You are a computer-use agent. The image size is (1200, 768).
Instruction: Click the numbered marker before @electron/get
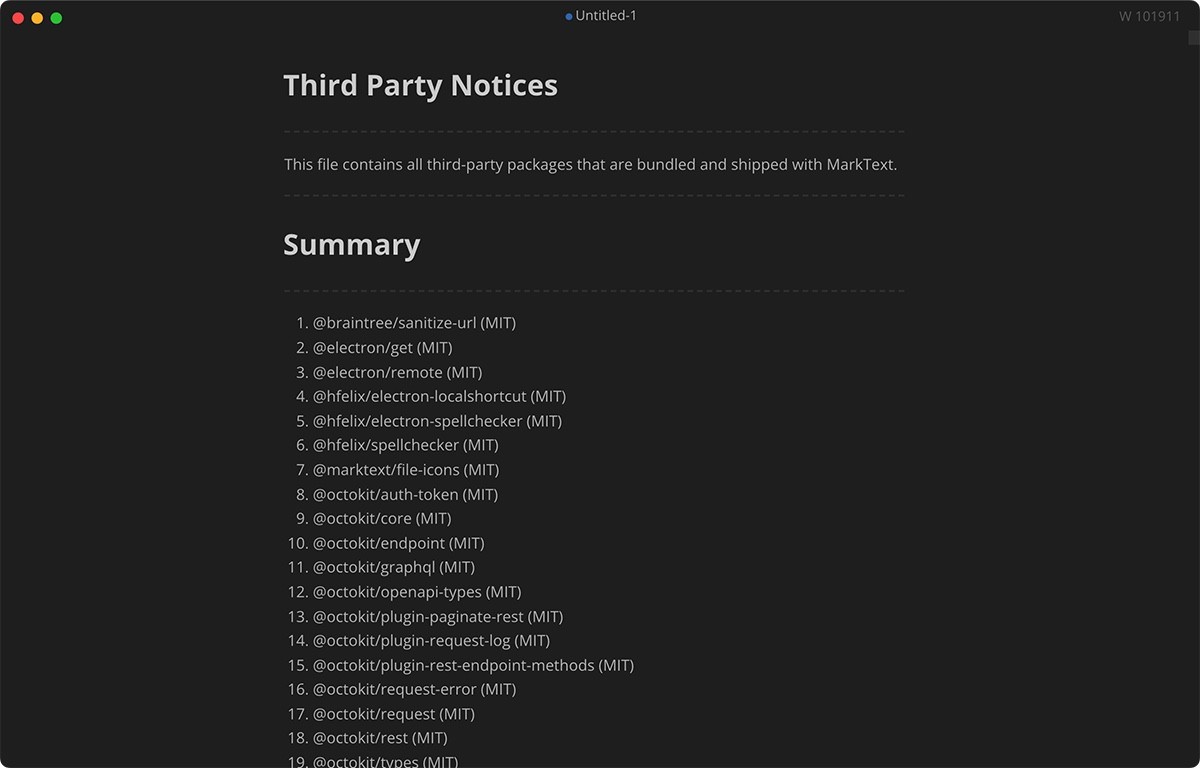point(301,347)
